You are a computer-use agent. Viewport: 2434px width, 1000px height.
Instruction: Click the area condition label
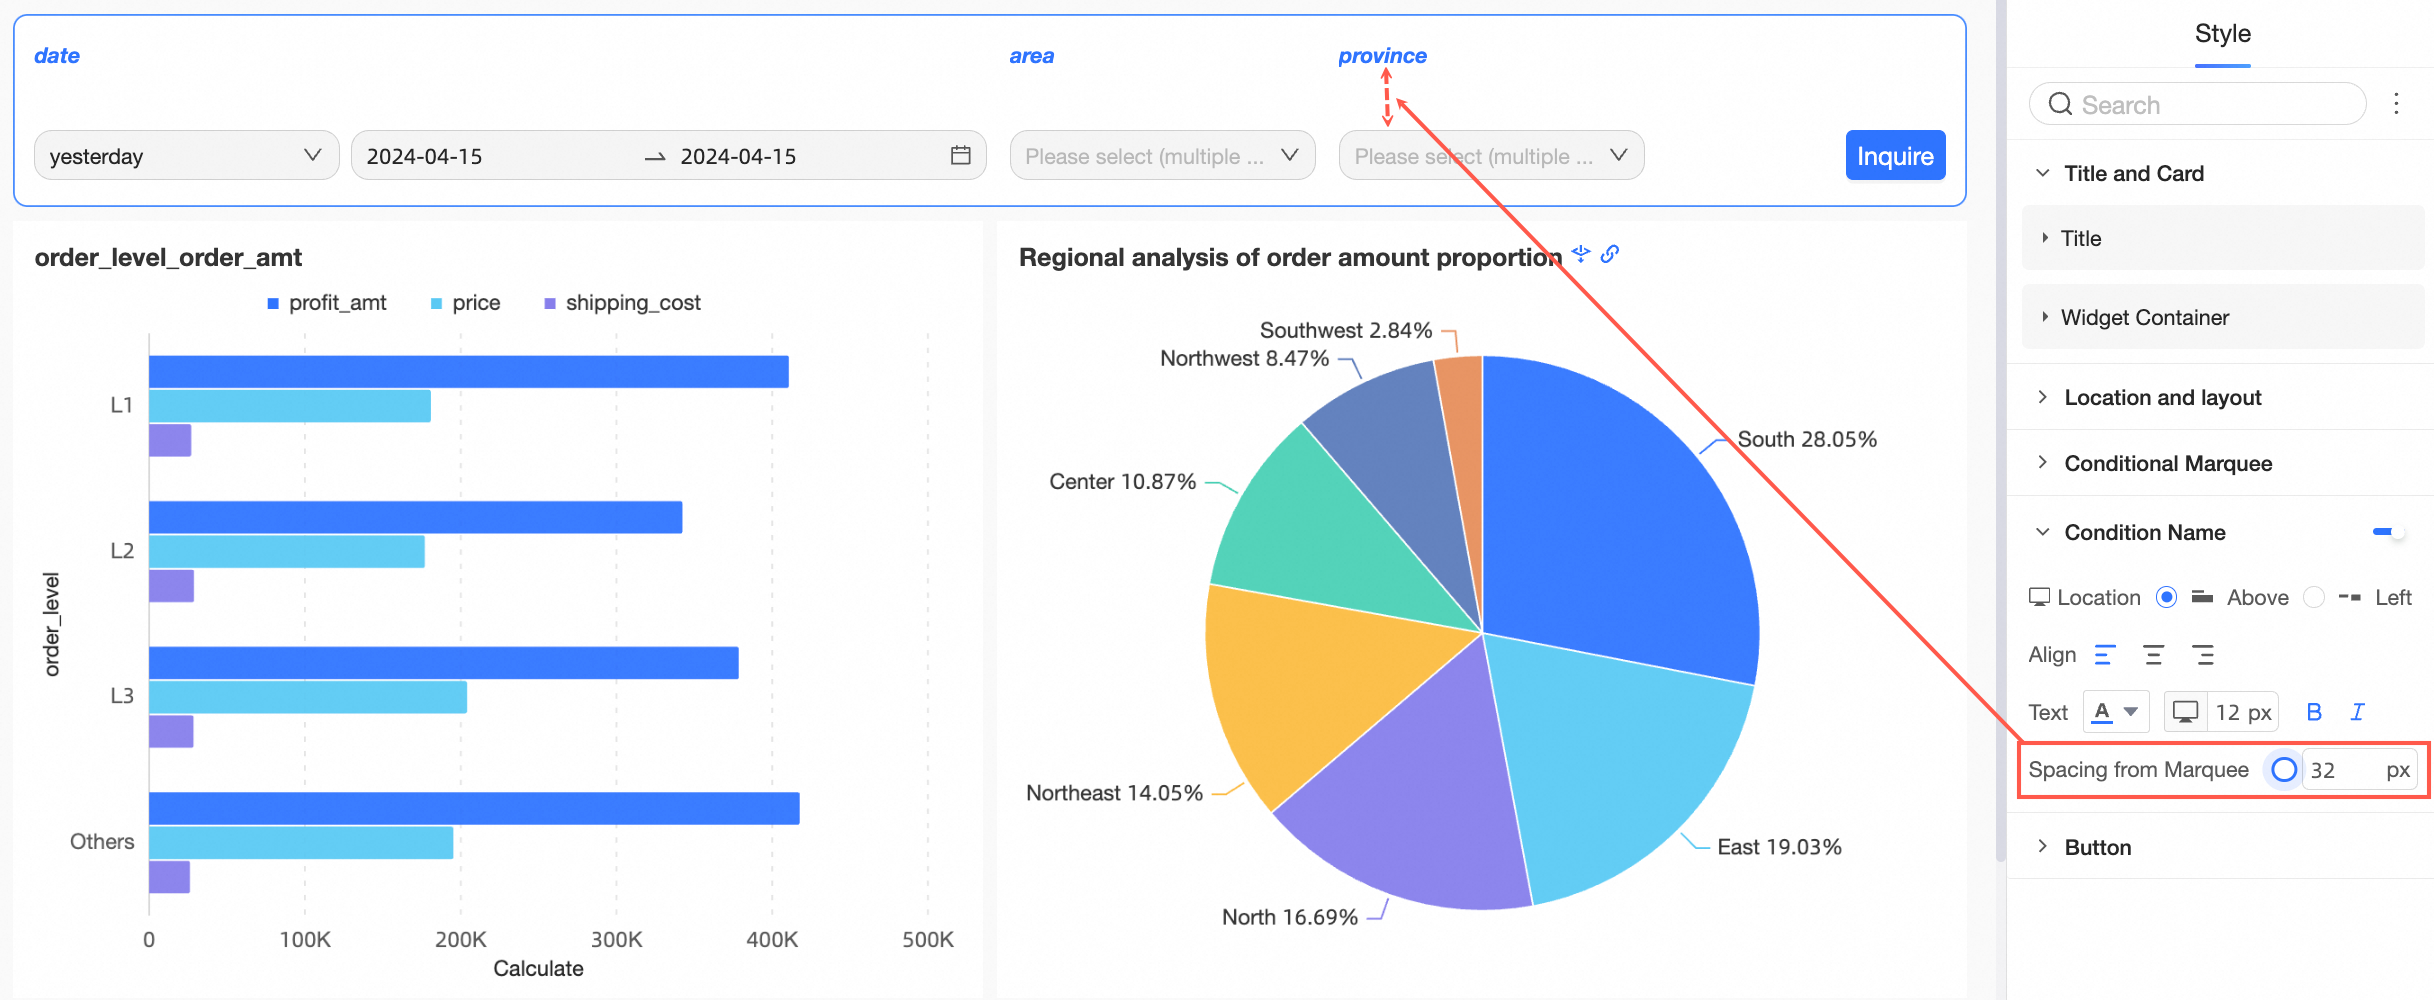pyautogui.click(x=1032, y=56)
